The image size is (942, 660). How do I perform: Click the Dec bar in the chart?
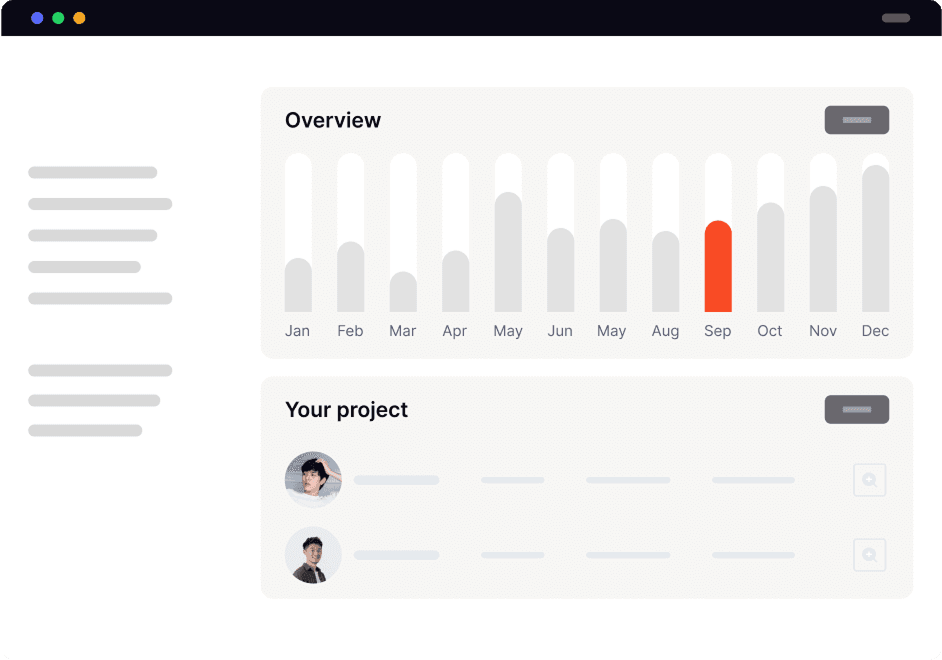point(874,240)
